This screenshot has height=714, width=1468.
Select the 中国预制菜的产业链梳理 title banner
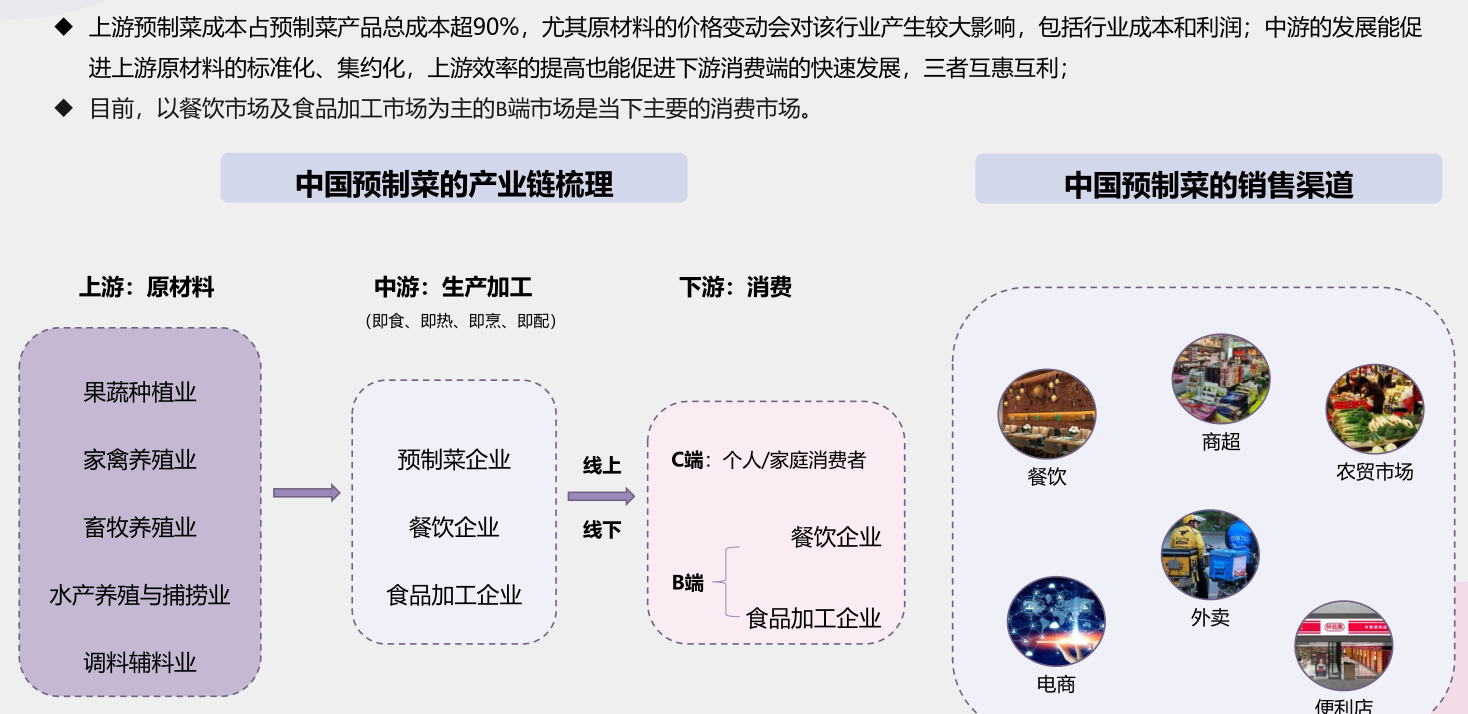(454, 180)
